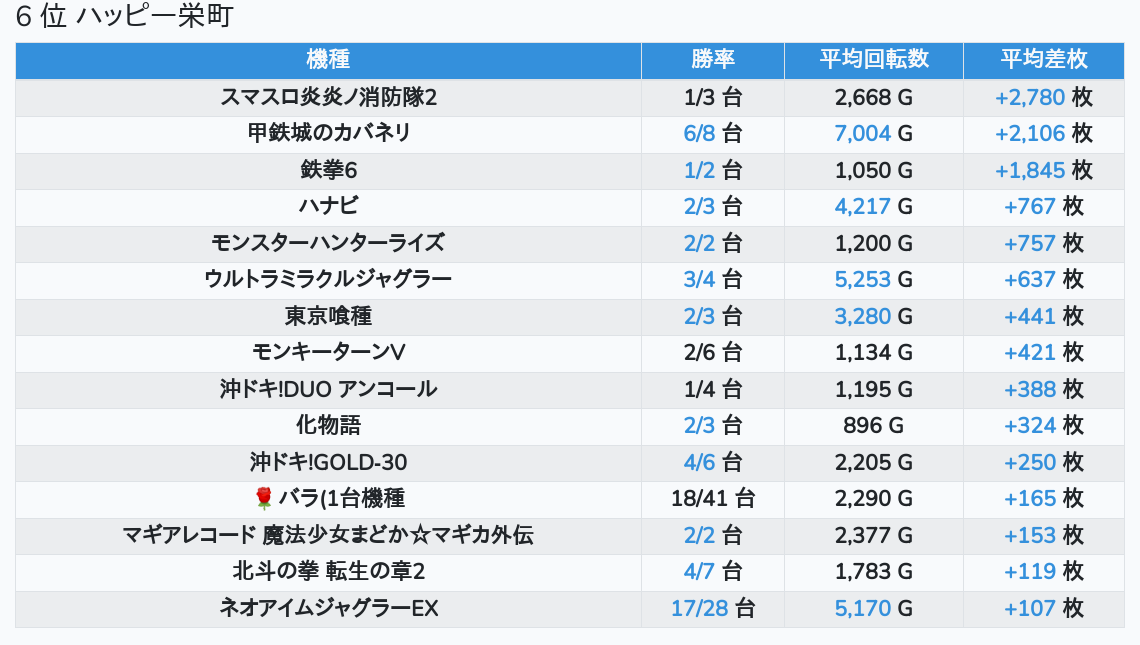The image size is (1140, 645).
Task: Select the スマスロ炎炎ノ消防隊2 machine row
Action: (328, 98)
